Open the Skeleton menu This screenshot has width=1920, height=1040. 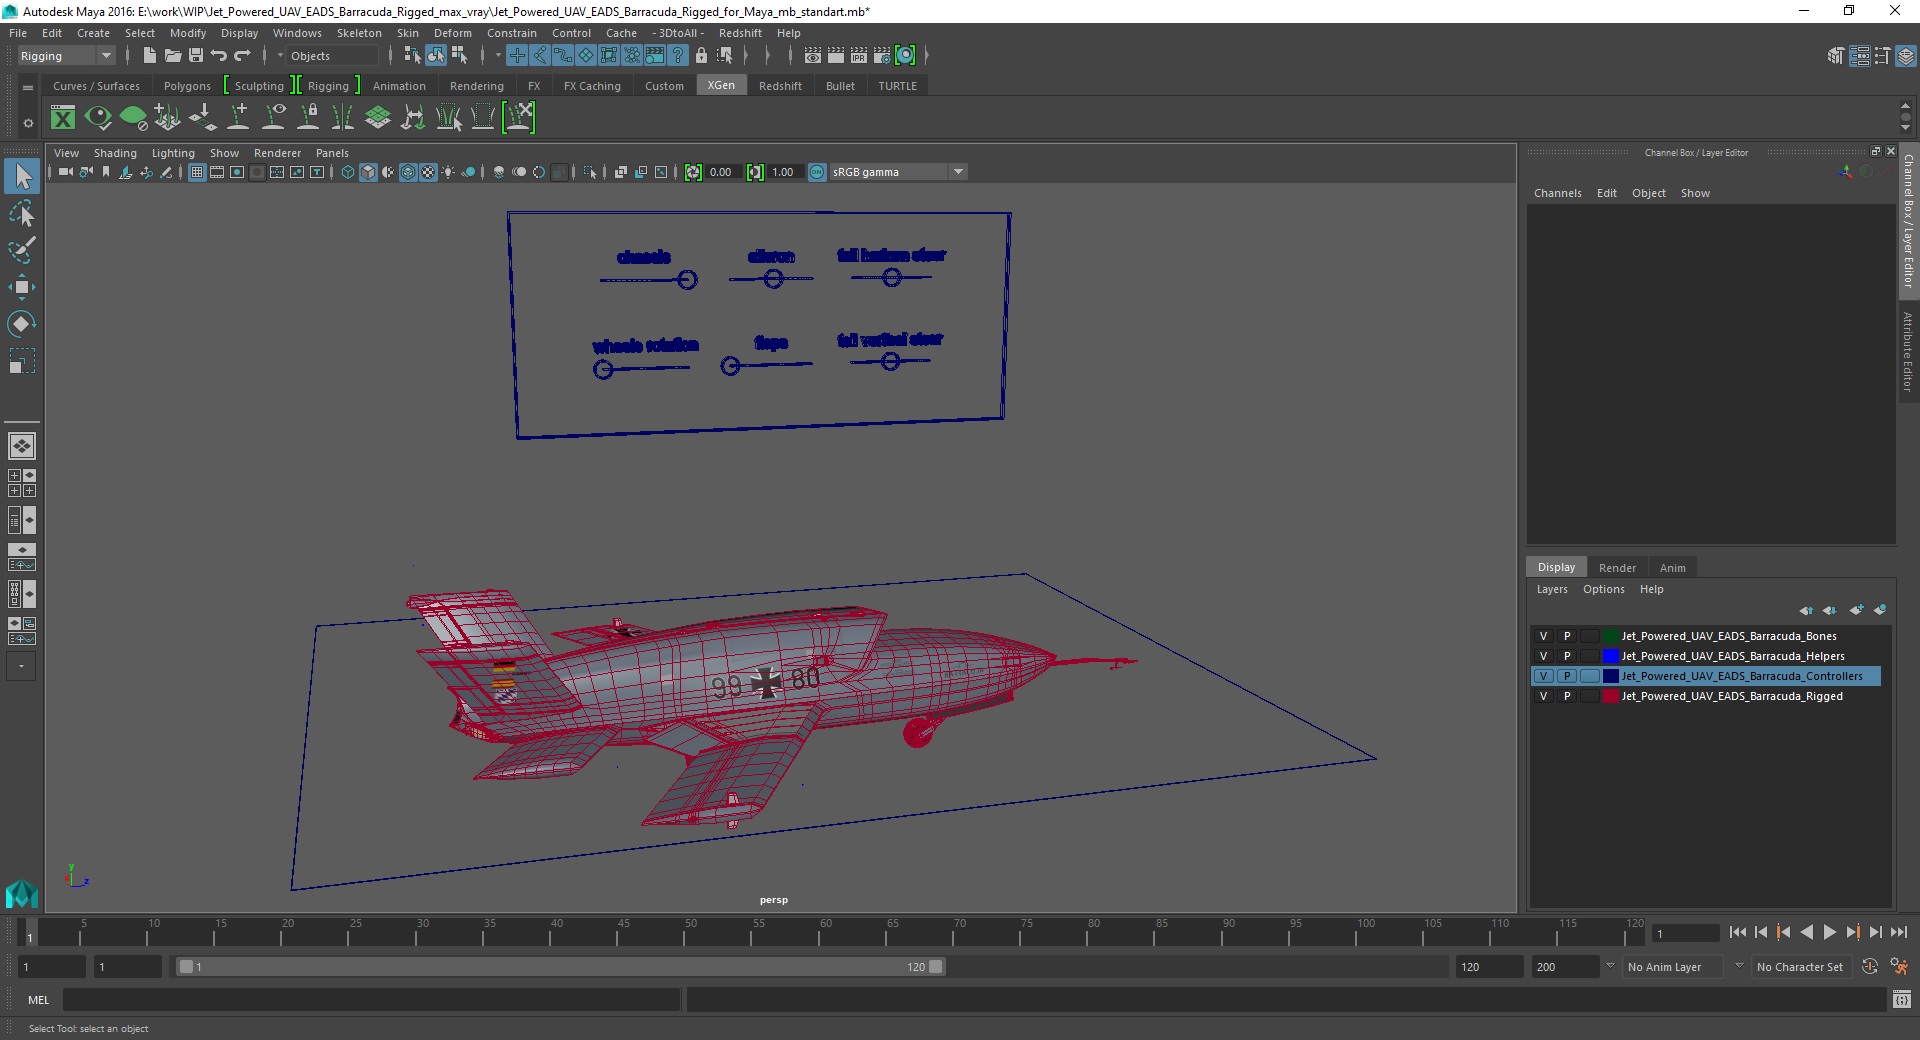coord(359,33)
